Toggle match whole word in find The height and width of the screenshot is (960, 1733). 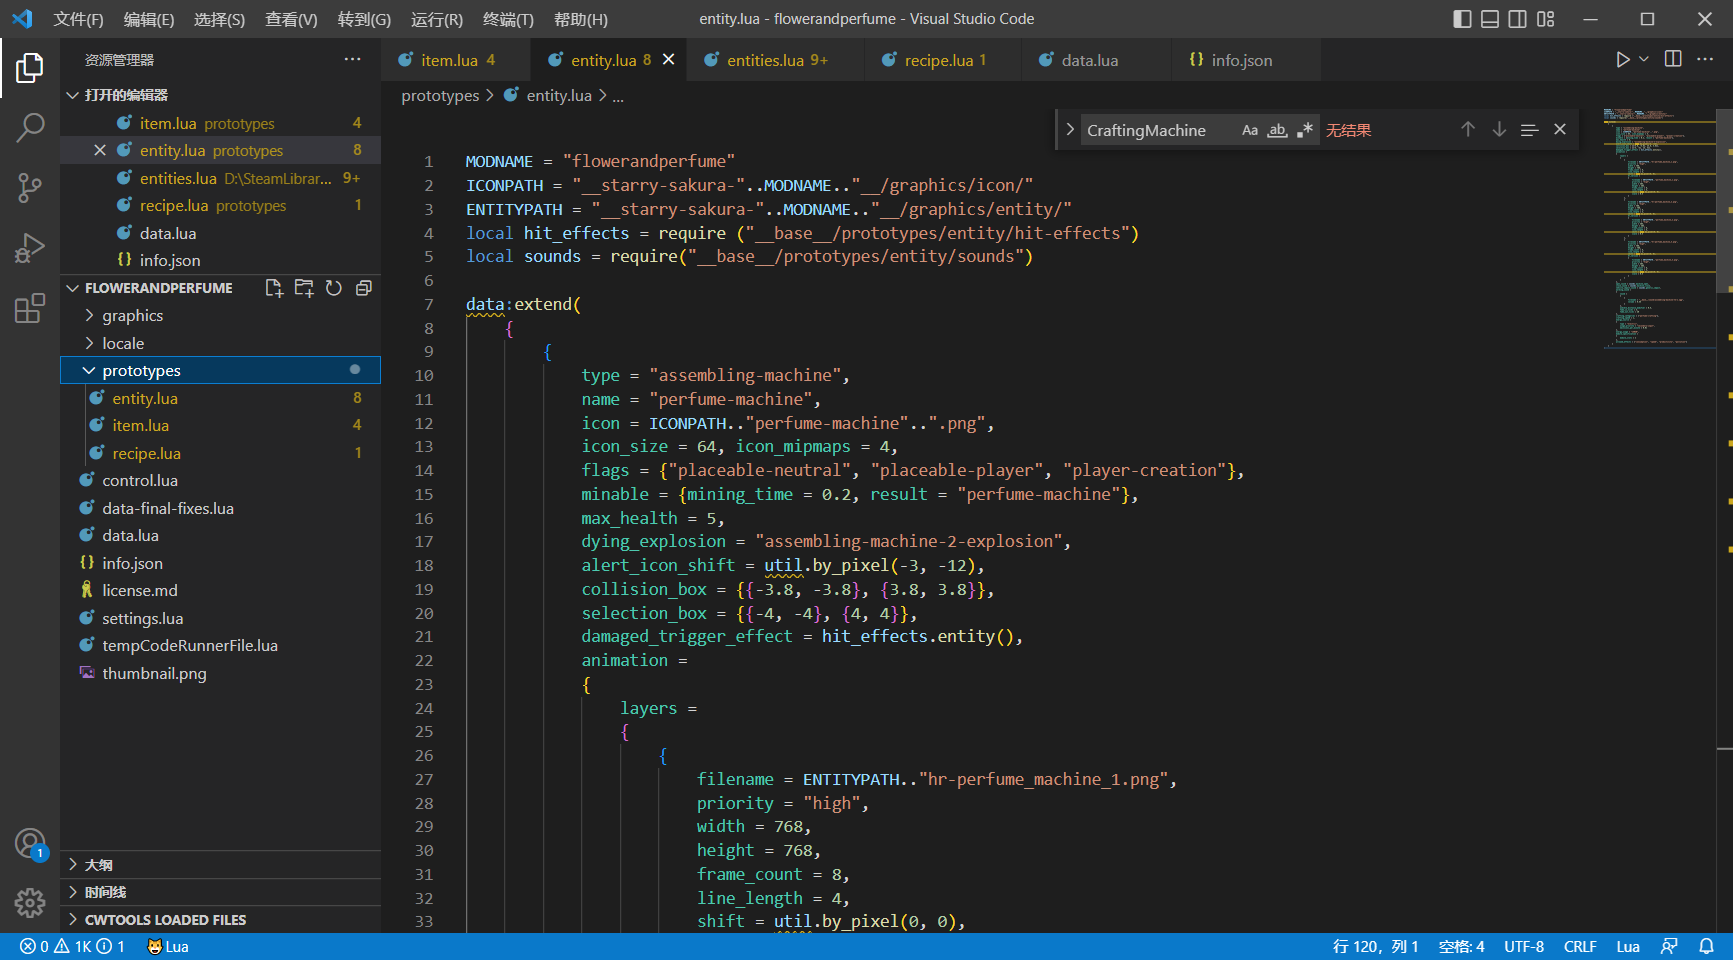coord(1277,130)
